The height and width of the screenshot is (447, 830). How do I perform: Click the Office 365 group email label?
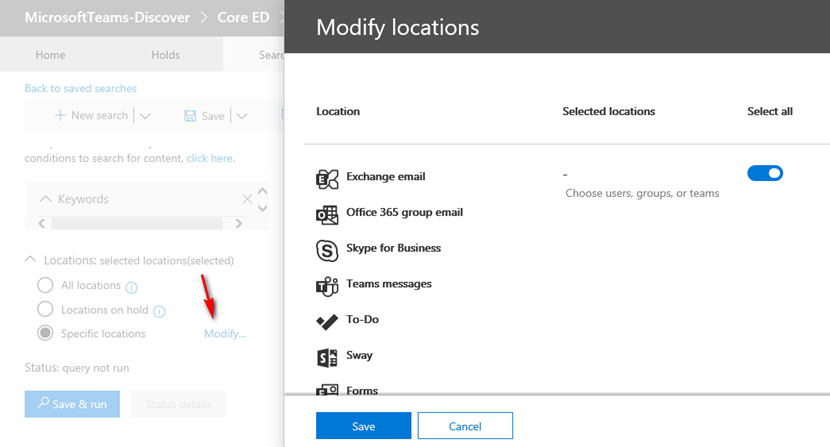404,212
